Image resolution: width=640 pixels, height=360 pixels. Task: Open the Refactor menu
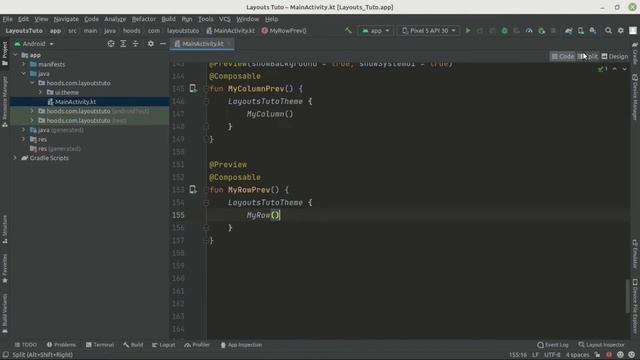click(144, 19)
